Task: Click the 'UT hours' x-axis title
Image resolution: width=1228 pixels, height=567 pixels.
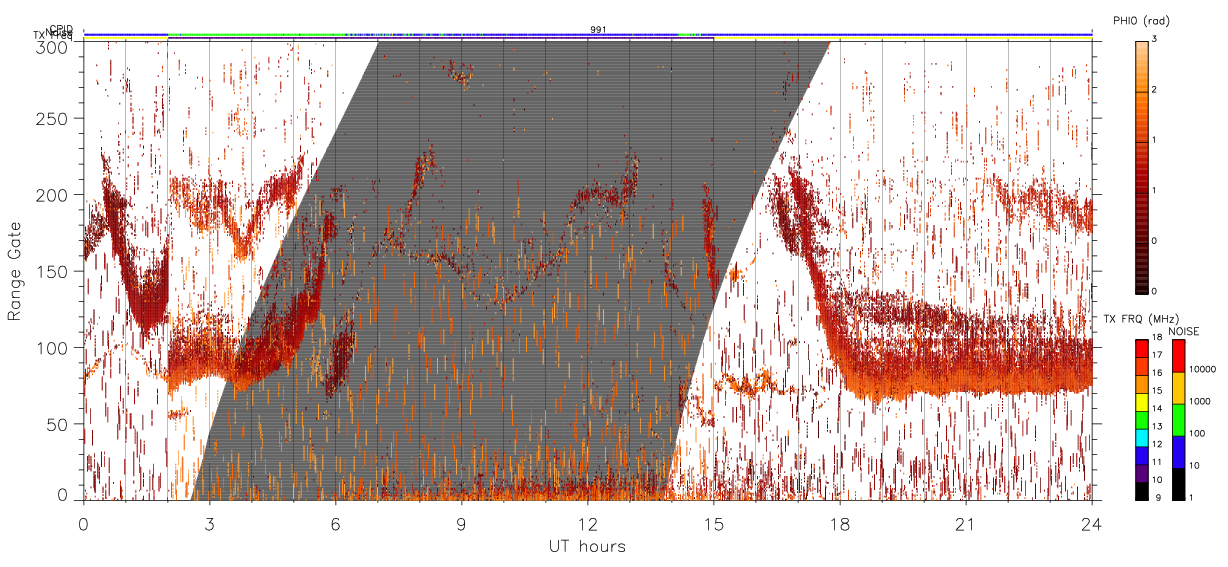Action: (x=587, y=546)
